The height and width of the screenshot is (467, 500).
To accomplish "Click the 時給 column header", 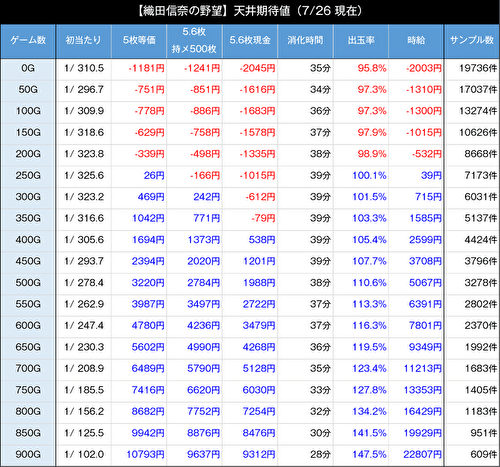I will point(416,40).
